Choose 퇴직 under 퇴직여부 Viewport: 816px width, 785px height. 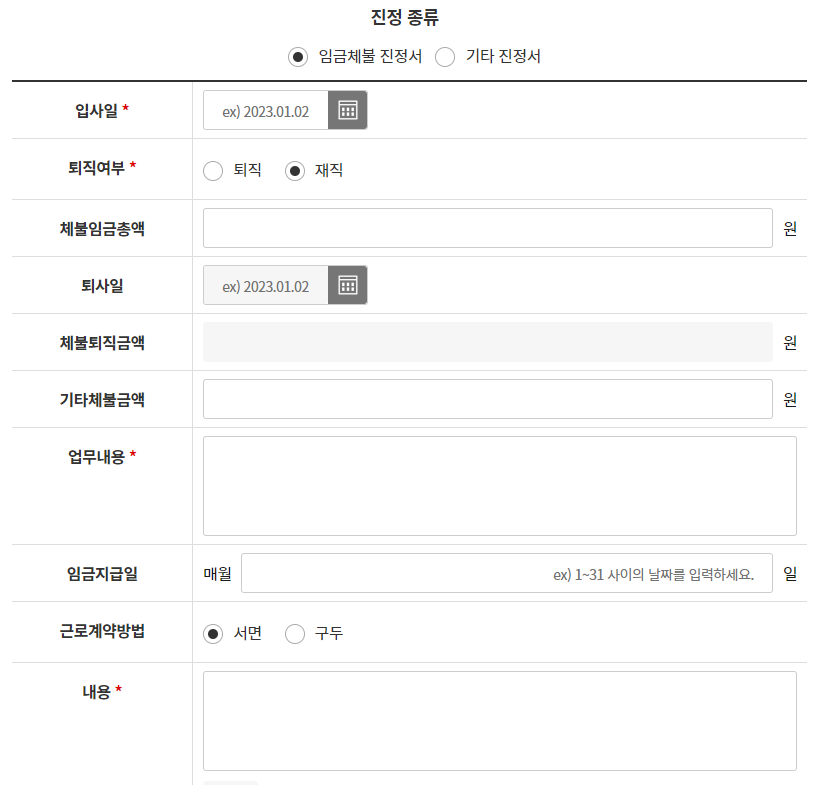click(x=213, y=170)
